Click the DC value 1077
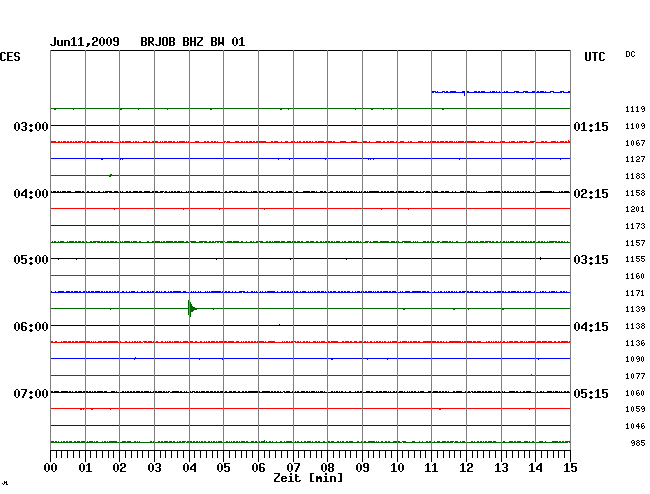This screenshot has height=494, width=650. (x=635, y=376)
